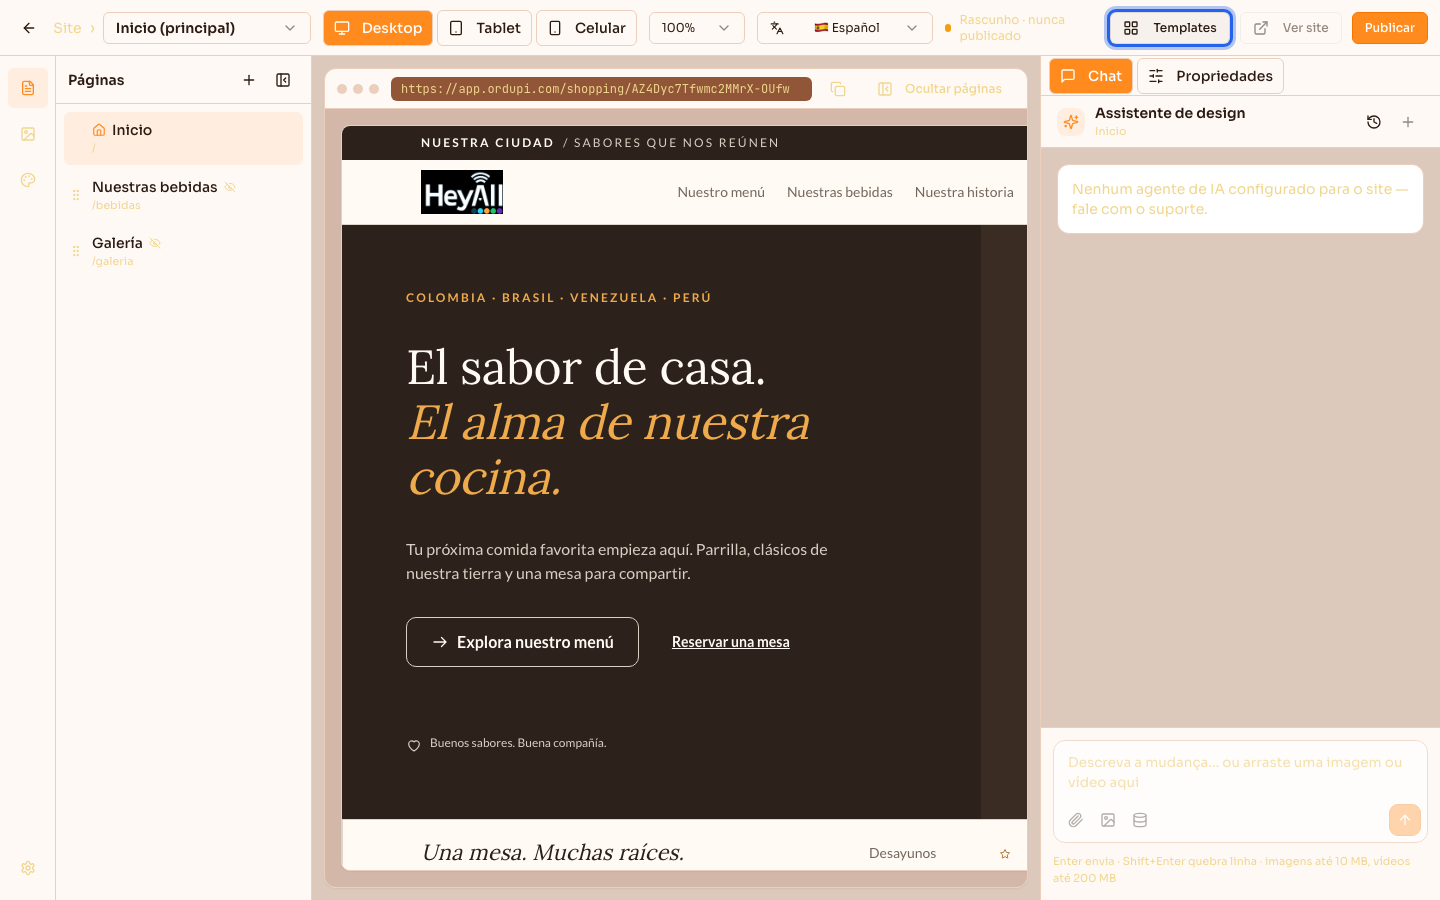1440x900 pixels.
Task: Select the Inicio page
Action: pos(184,138)
